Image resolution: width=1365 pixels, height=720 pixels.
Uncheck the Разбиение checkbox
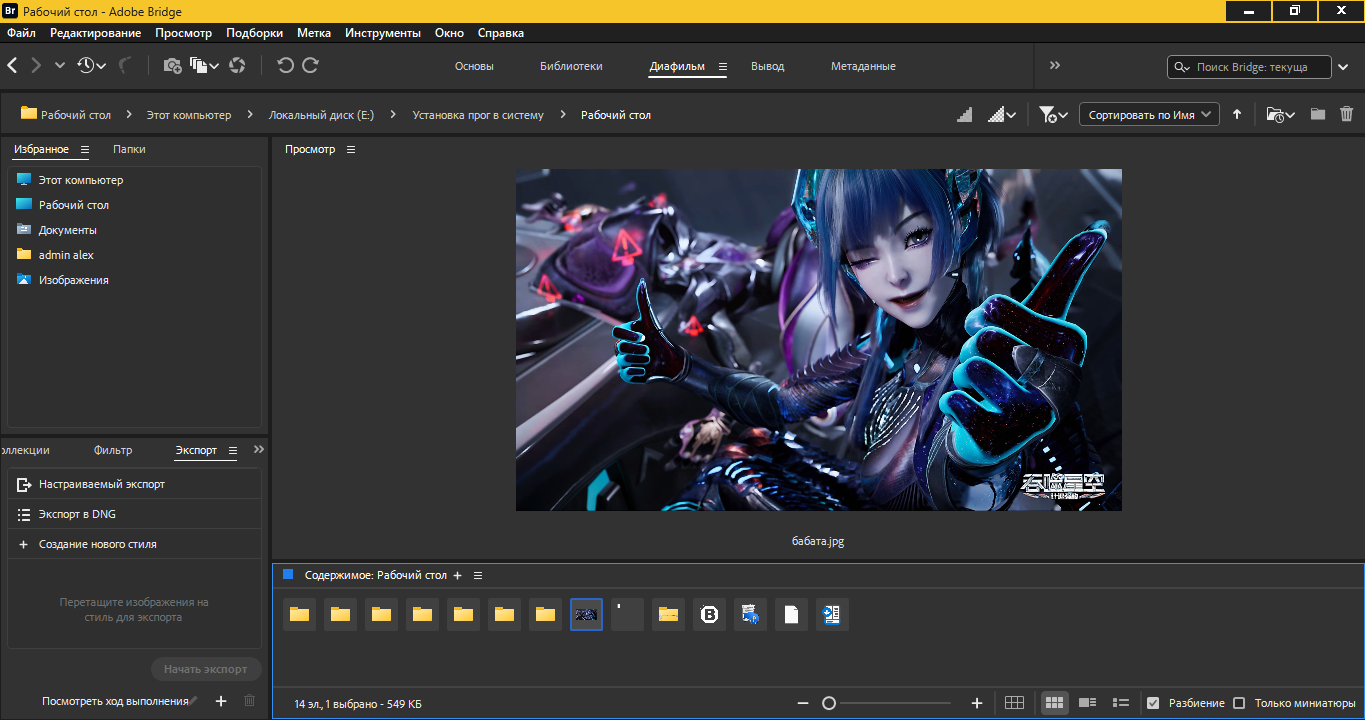click(x=1153, y=703)
